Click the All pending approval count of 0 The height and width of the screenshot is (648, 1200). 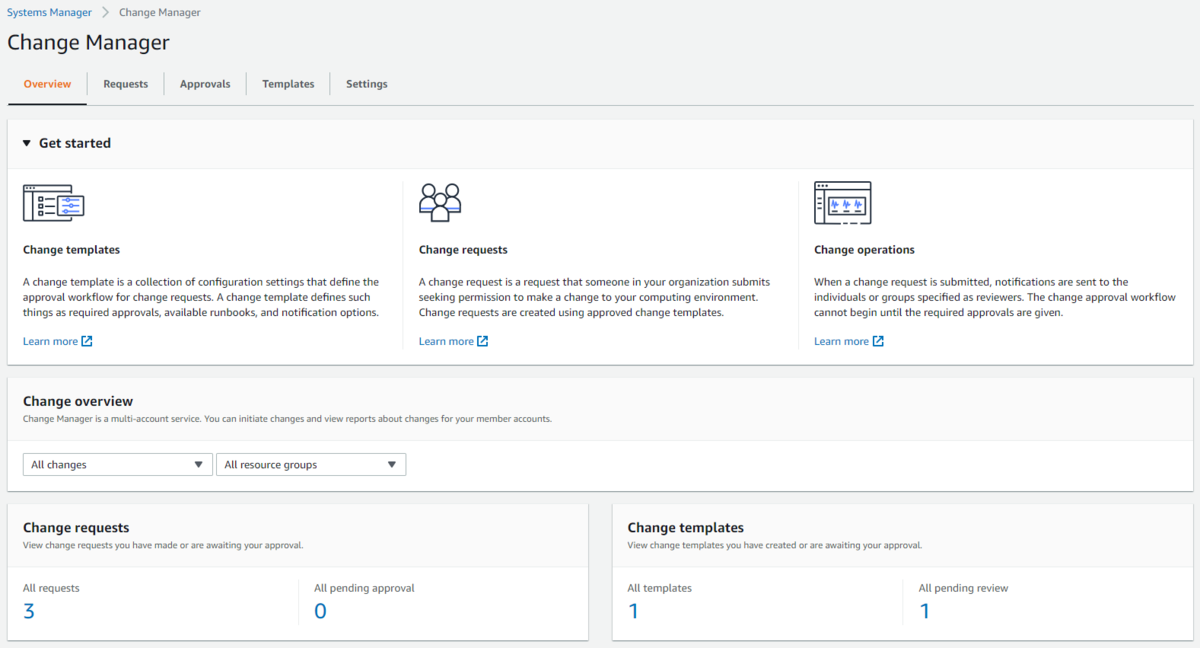[x=320, y=610]
